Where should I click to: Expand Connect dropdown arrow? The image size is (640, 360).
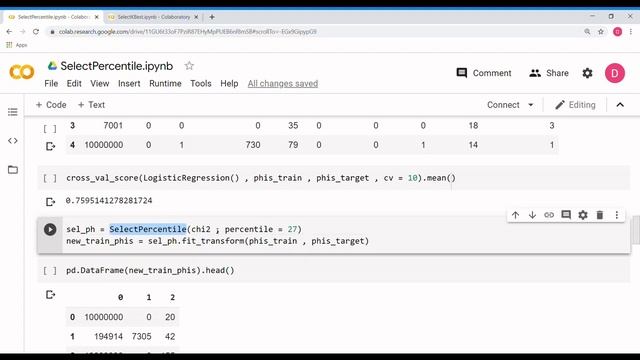(x=531, y=105)
